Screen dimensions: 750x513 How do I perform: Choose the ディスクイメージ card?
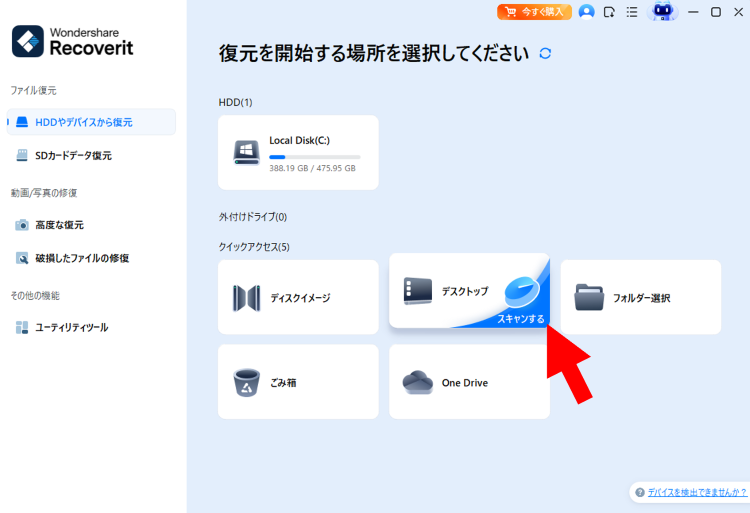click(x=298, y=297)
